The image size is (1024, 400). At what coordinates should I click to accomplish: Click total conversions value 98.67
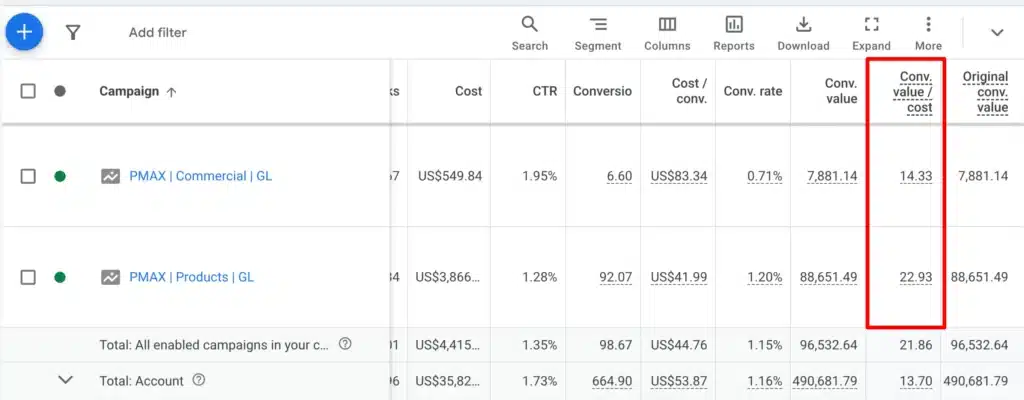pyautogui.click(x=616, y=344)
